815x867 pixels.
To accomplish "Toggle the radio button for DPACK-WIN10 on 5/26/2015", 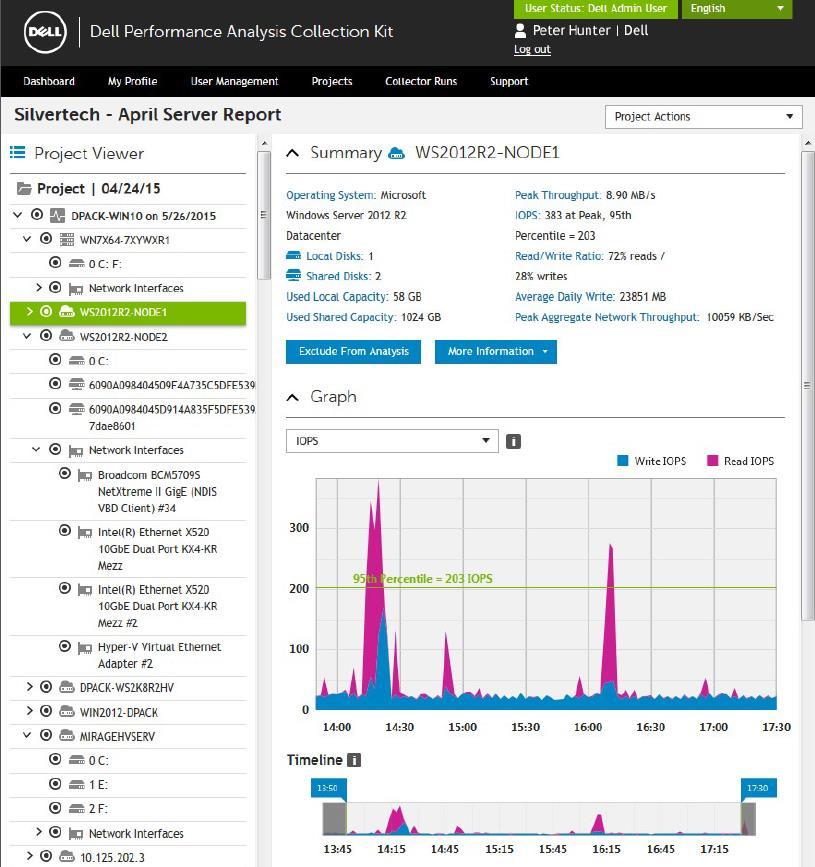I will [x=37, y=214].
